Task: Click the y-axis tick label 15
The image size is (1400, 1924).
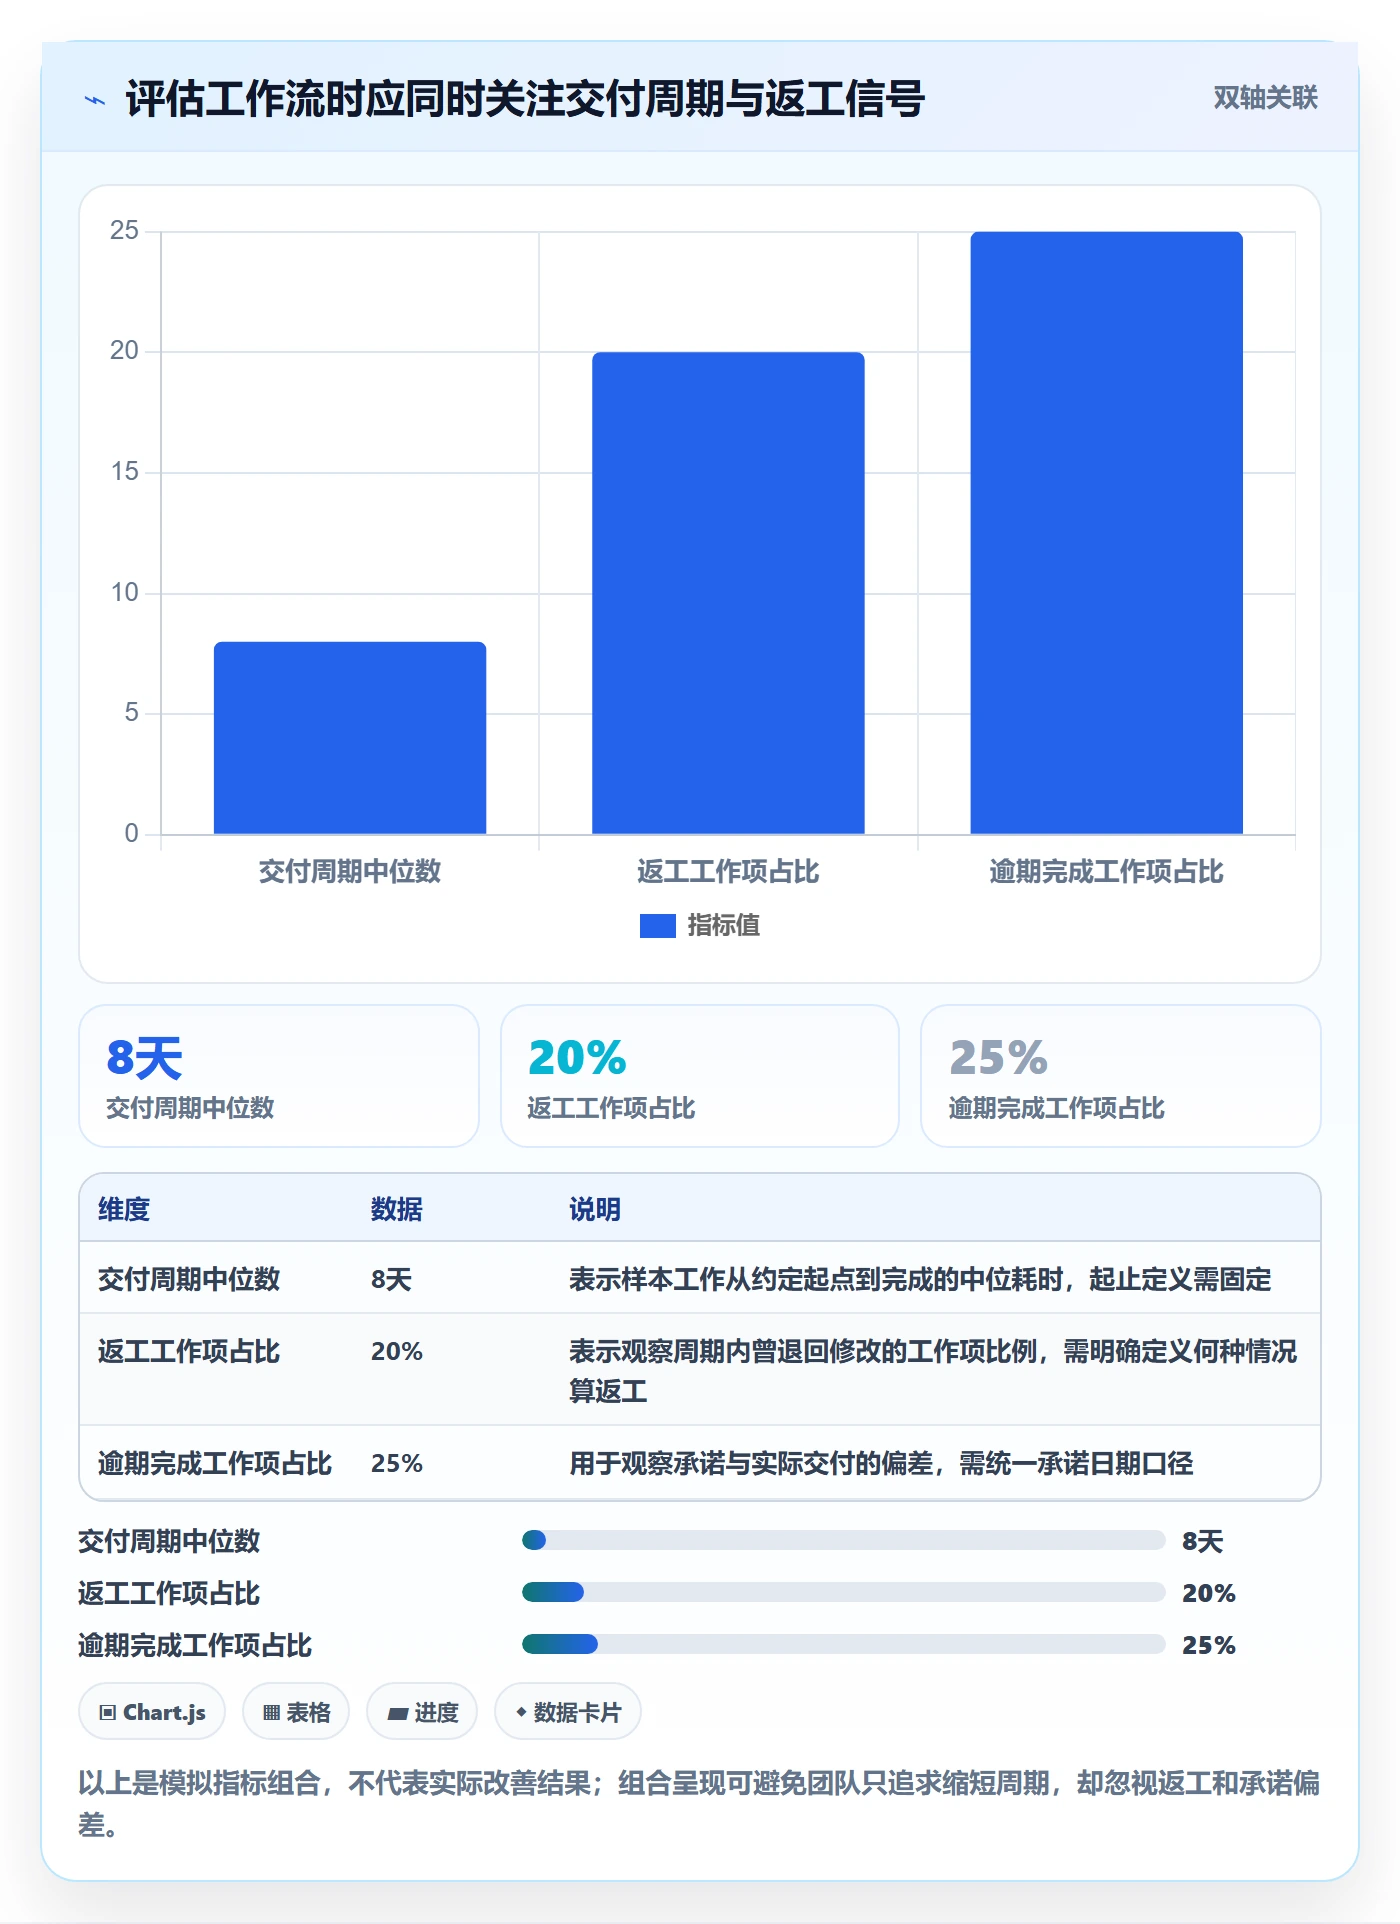Action: coord(124,472)
